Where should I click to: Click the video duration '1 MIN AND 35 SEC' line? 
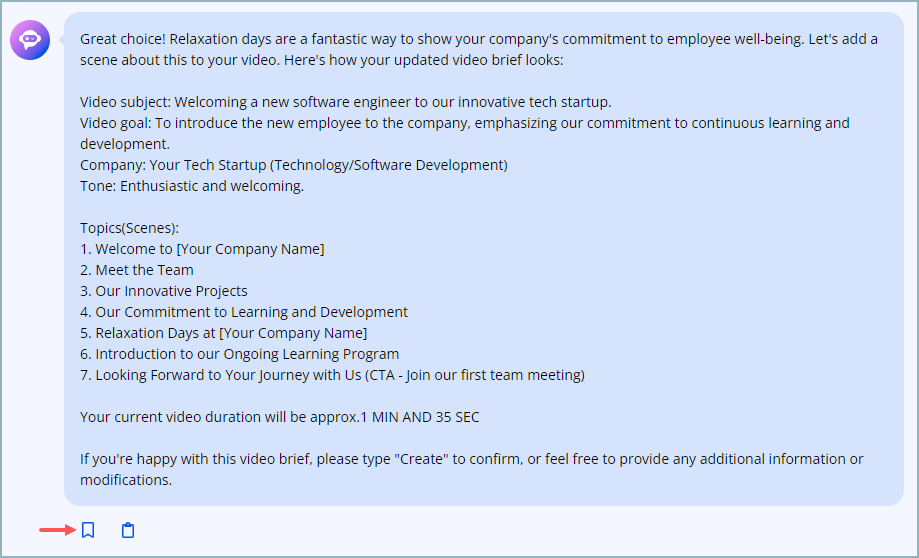[280, 417]
